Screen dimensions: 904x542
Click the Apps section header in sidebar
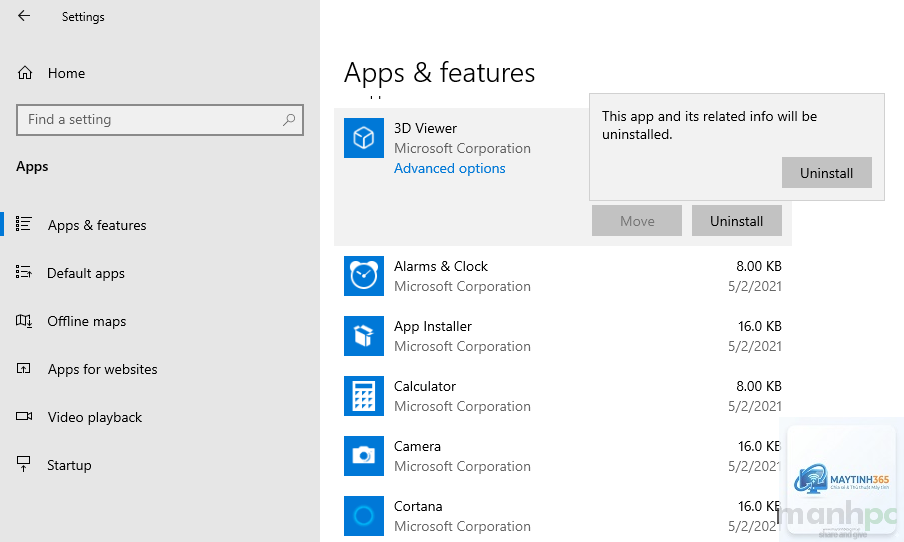(32, 167)
